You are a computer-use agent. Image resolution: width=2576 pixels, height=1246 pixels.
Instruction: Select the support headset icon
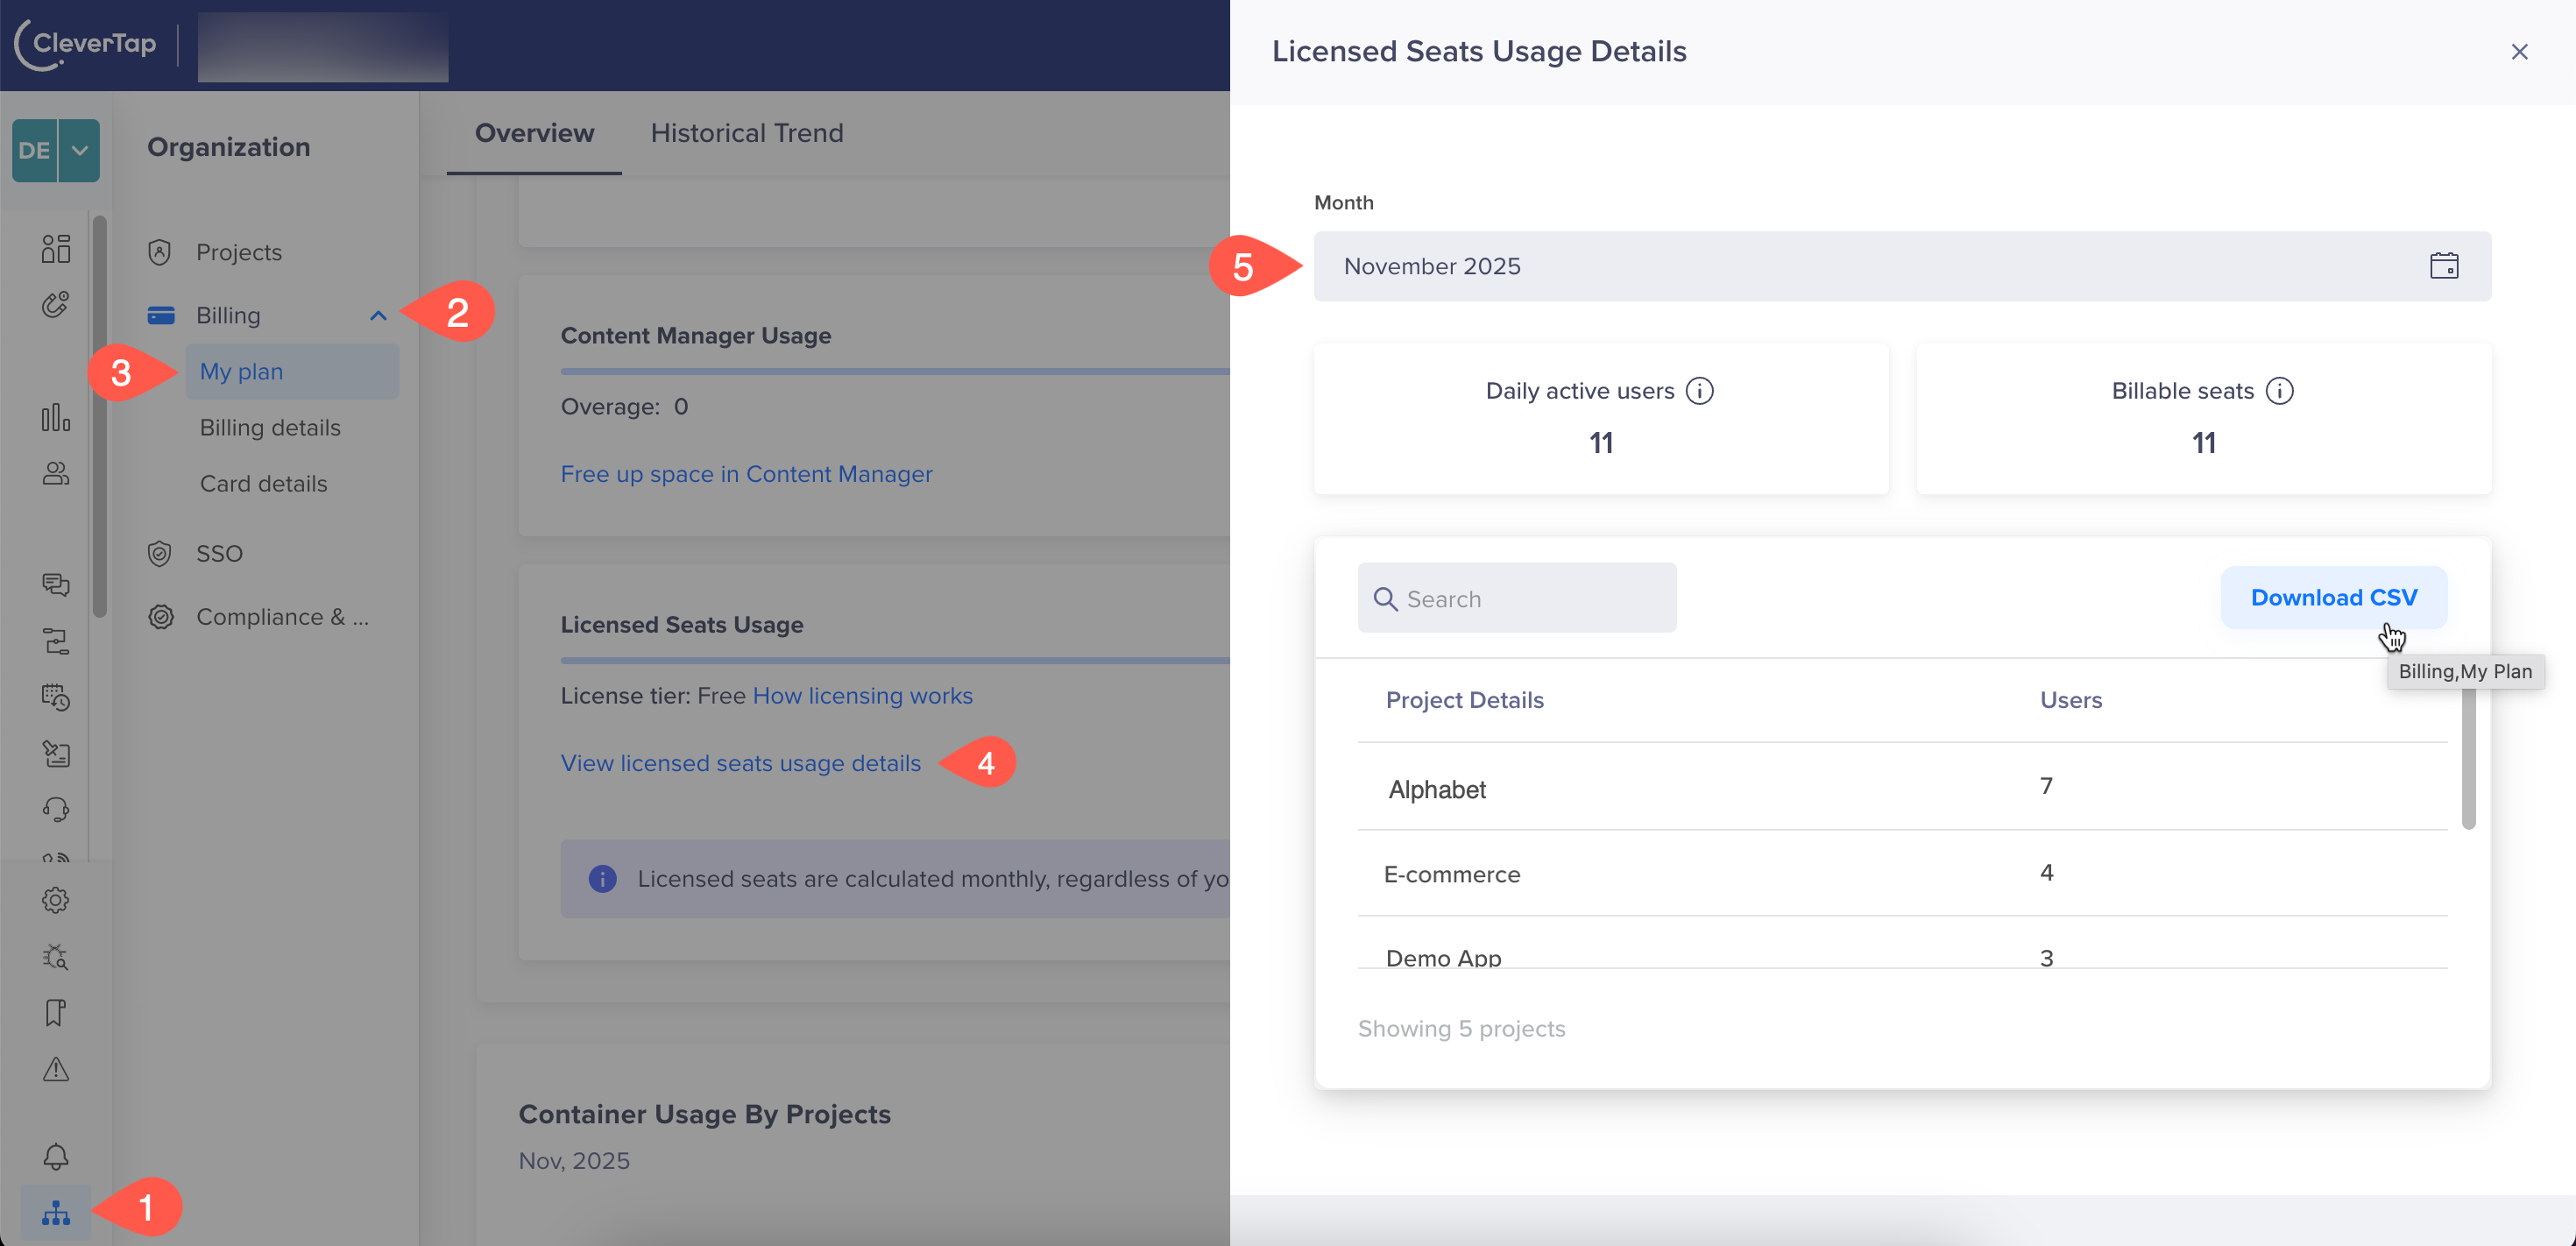55,809
